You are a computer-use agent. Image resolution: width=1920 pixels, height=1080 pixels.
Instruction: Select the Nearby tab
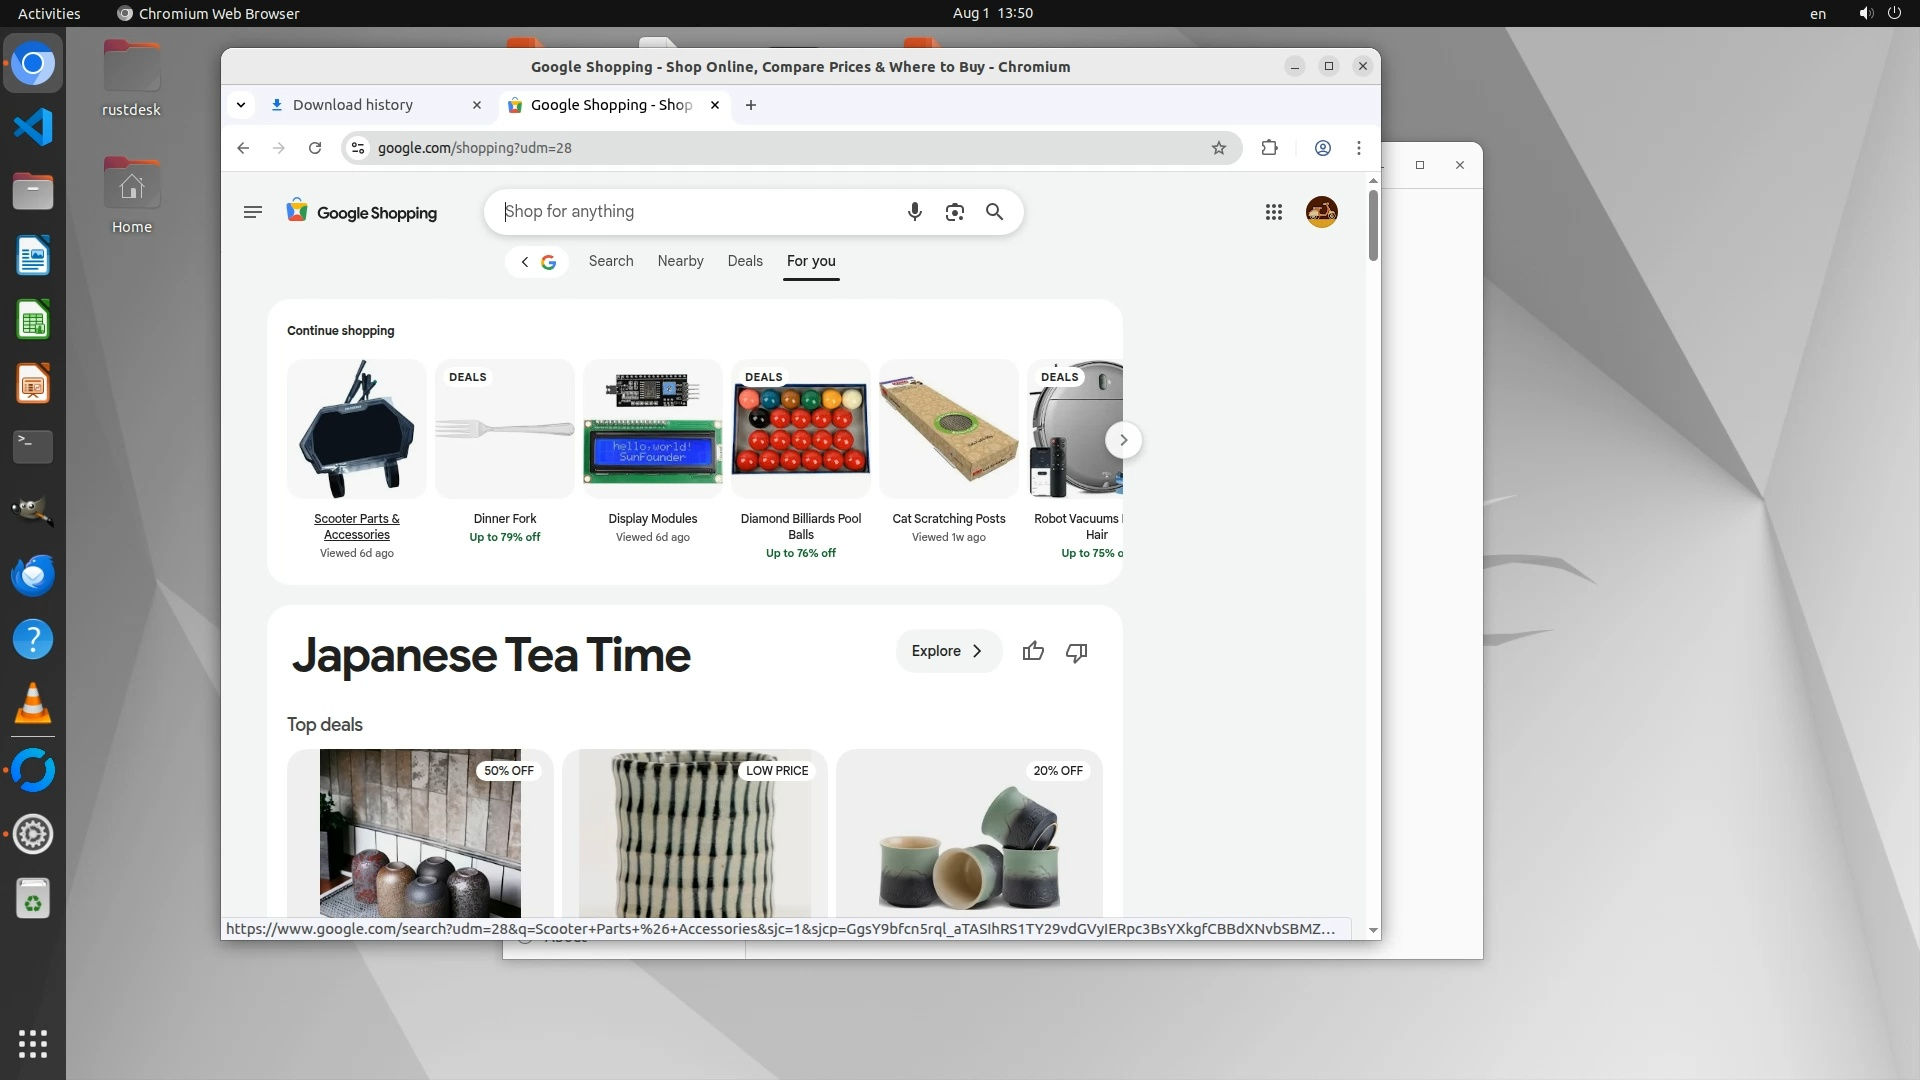(x=680, y=261)
